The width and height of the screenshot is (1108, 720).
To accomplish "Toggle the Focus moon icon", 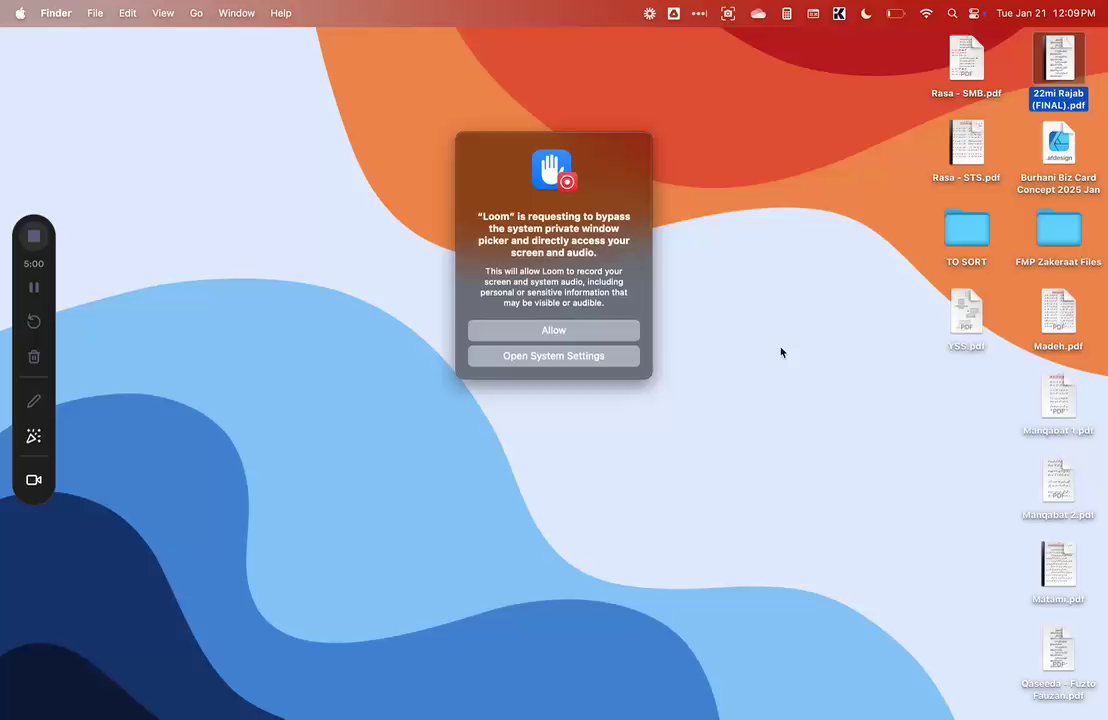I will click(x=866, y=13).
